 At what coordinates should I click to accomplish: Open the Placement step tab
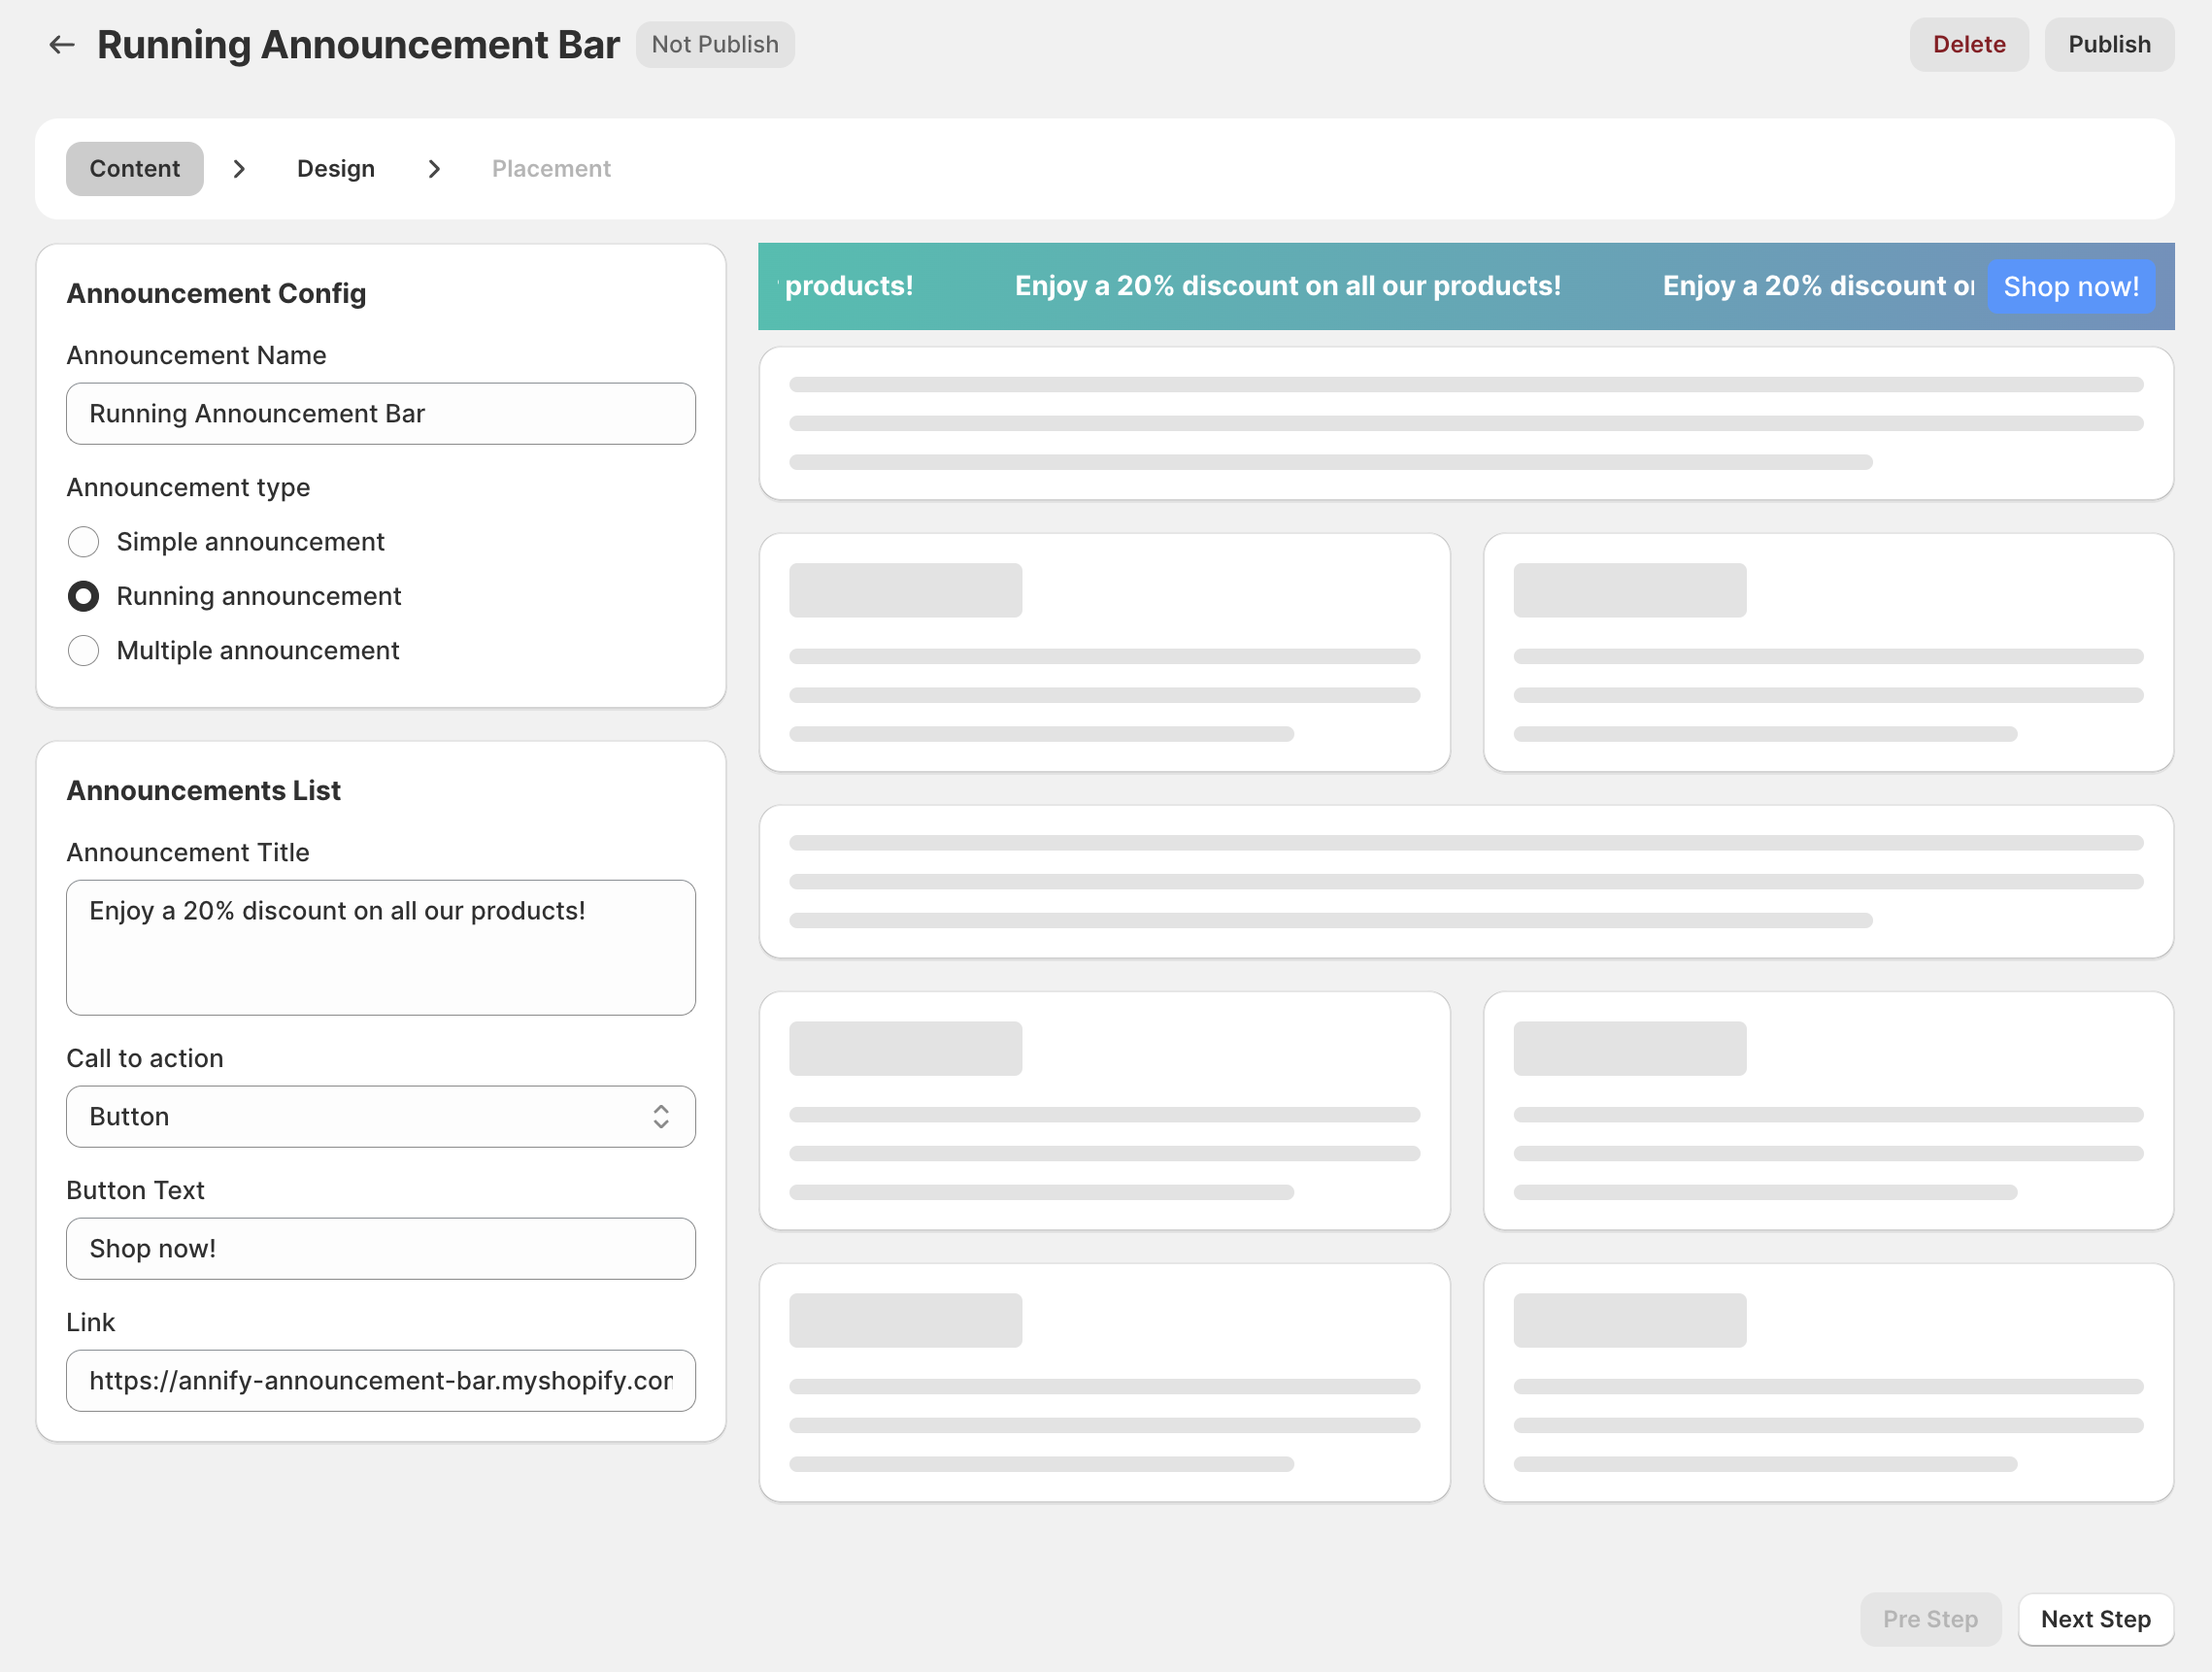pyautogui.click(x=551, y=169)
